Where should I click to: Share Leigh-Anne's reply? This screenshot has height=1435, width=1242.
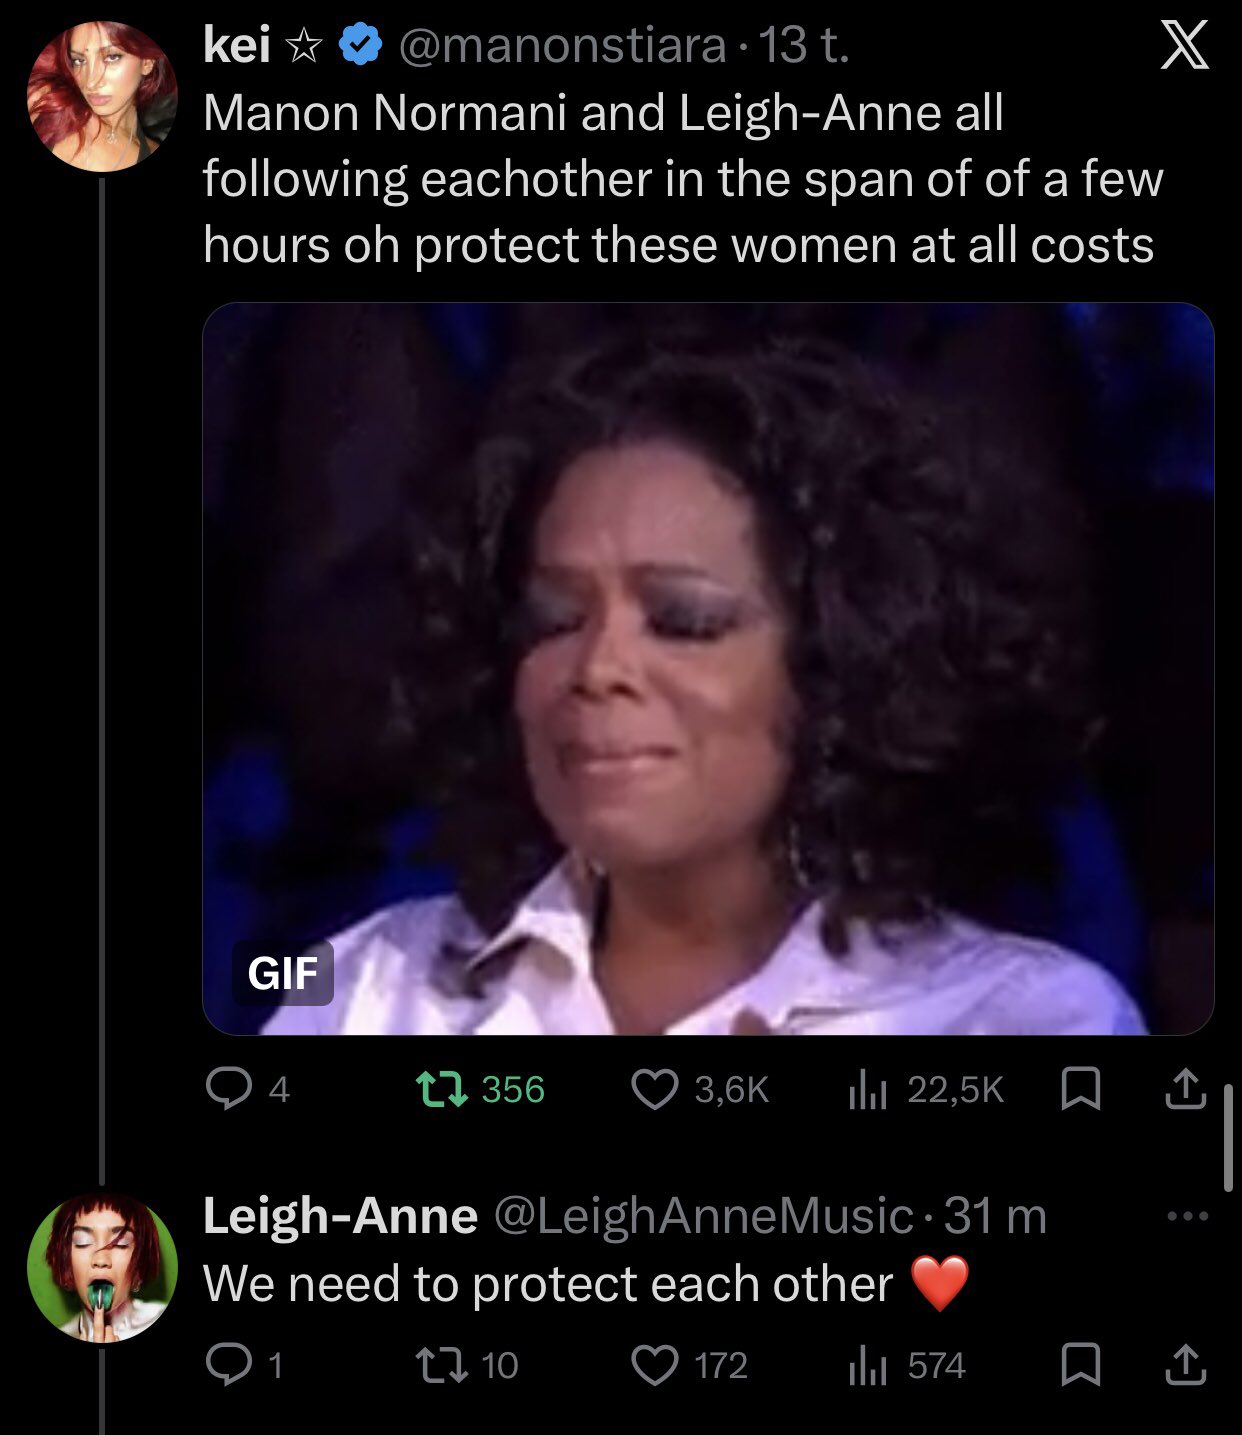pos(1185,1365)
